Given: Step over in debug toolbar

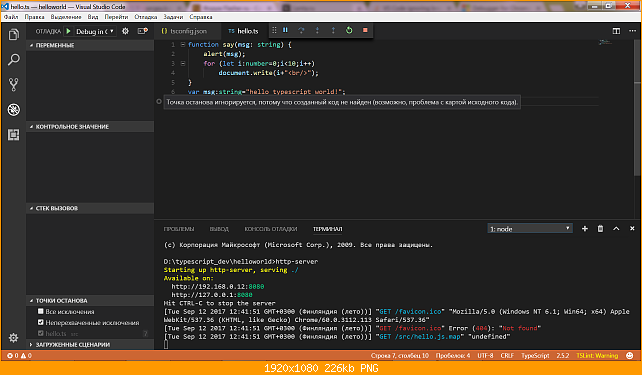Looking at the screenshot, I should [x=301, y=30].
